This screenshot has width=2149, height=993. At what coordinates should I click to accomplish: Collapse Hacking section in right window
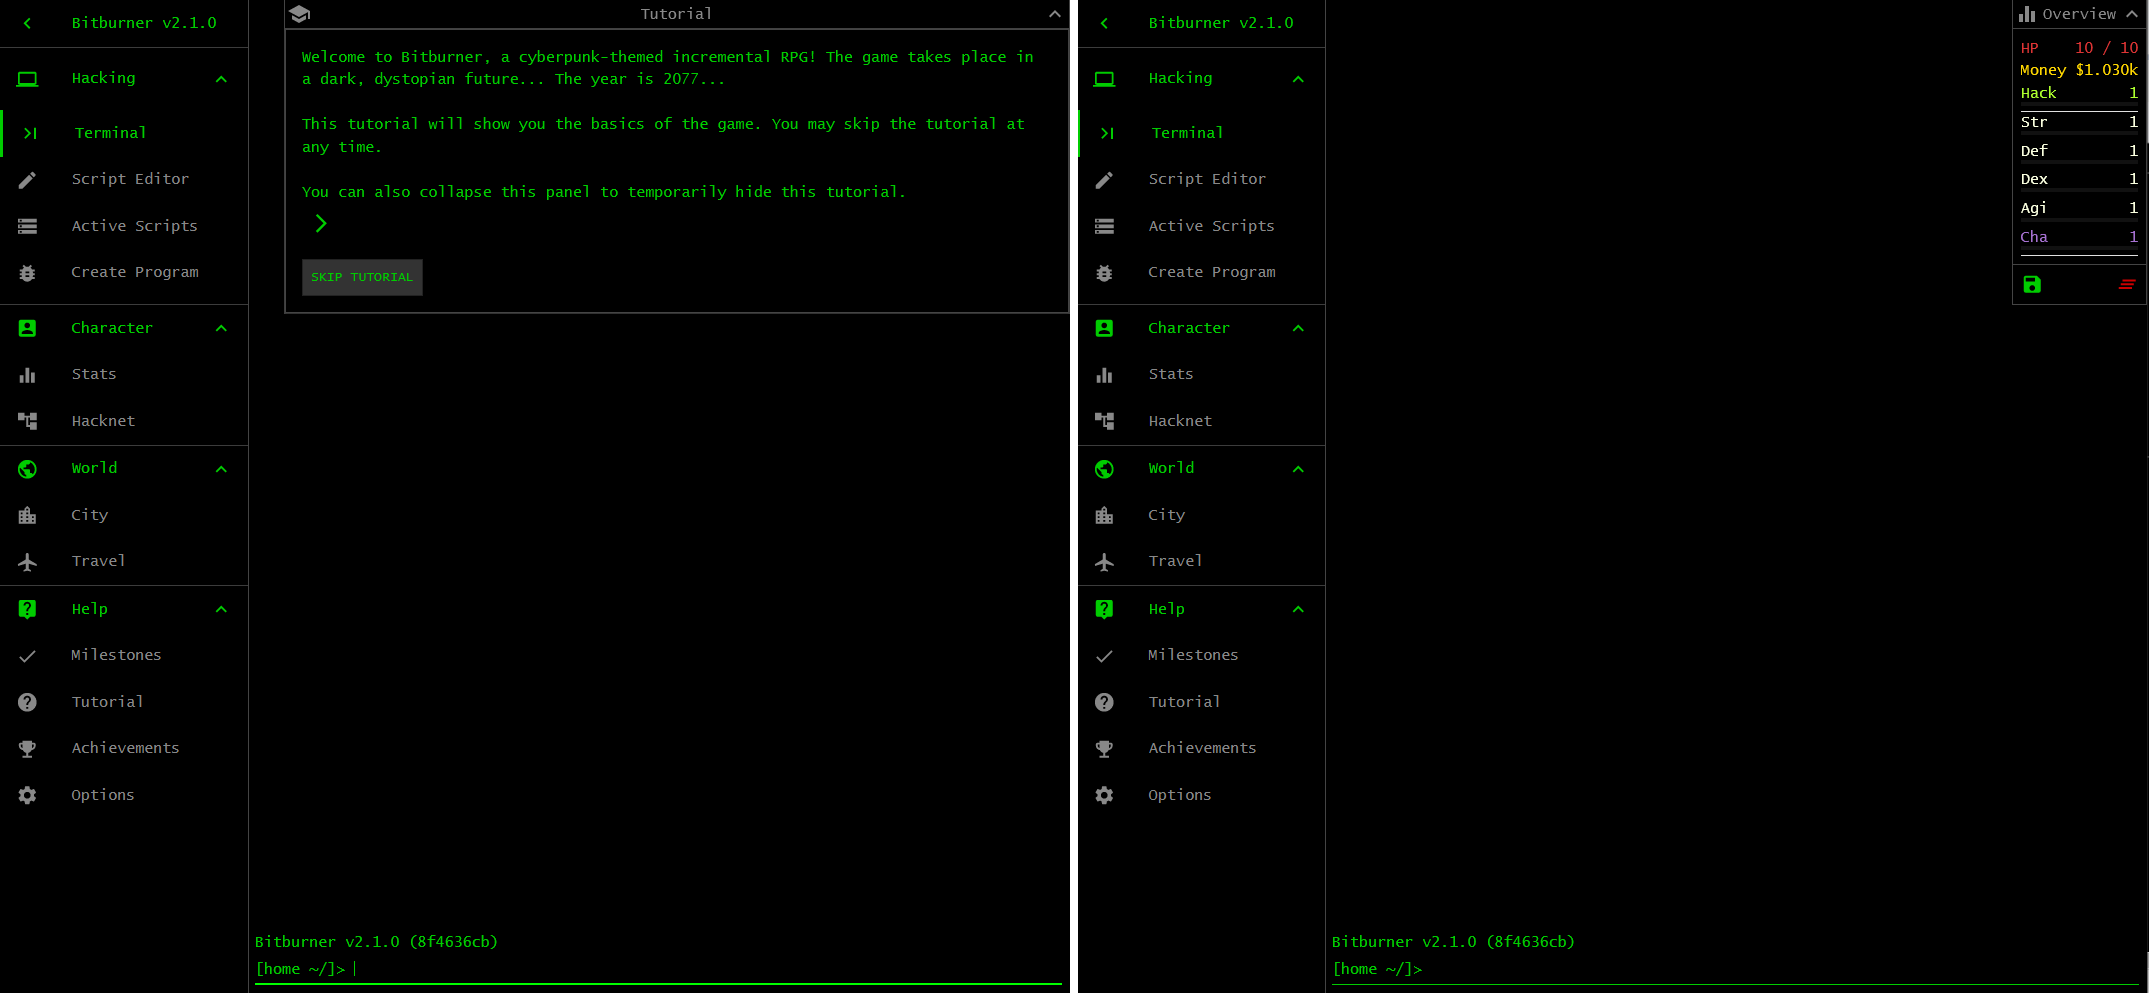[x=1298, y=79]
